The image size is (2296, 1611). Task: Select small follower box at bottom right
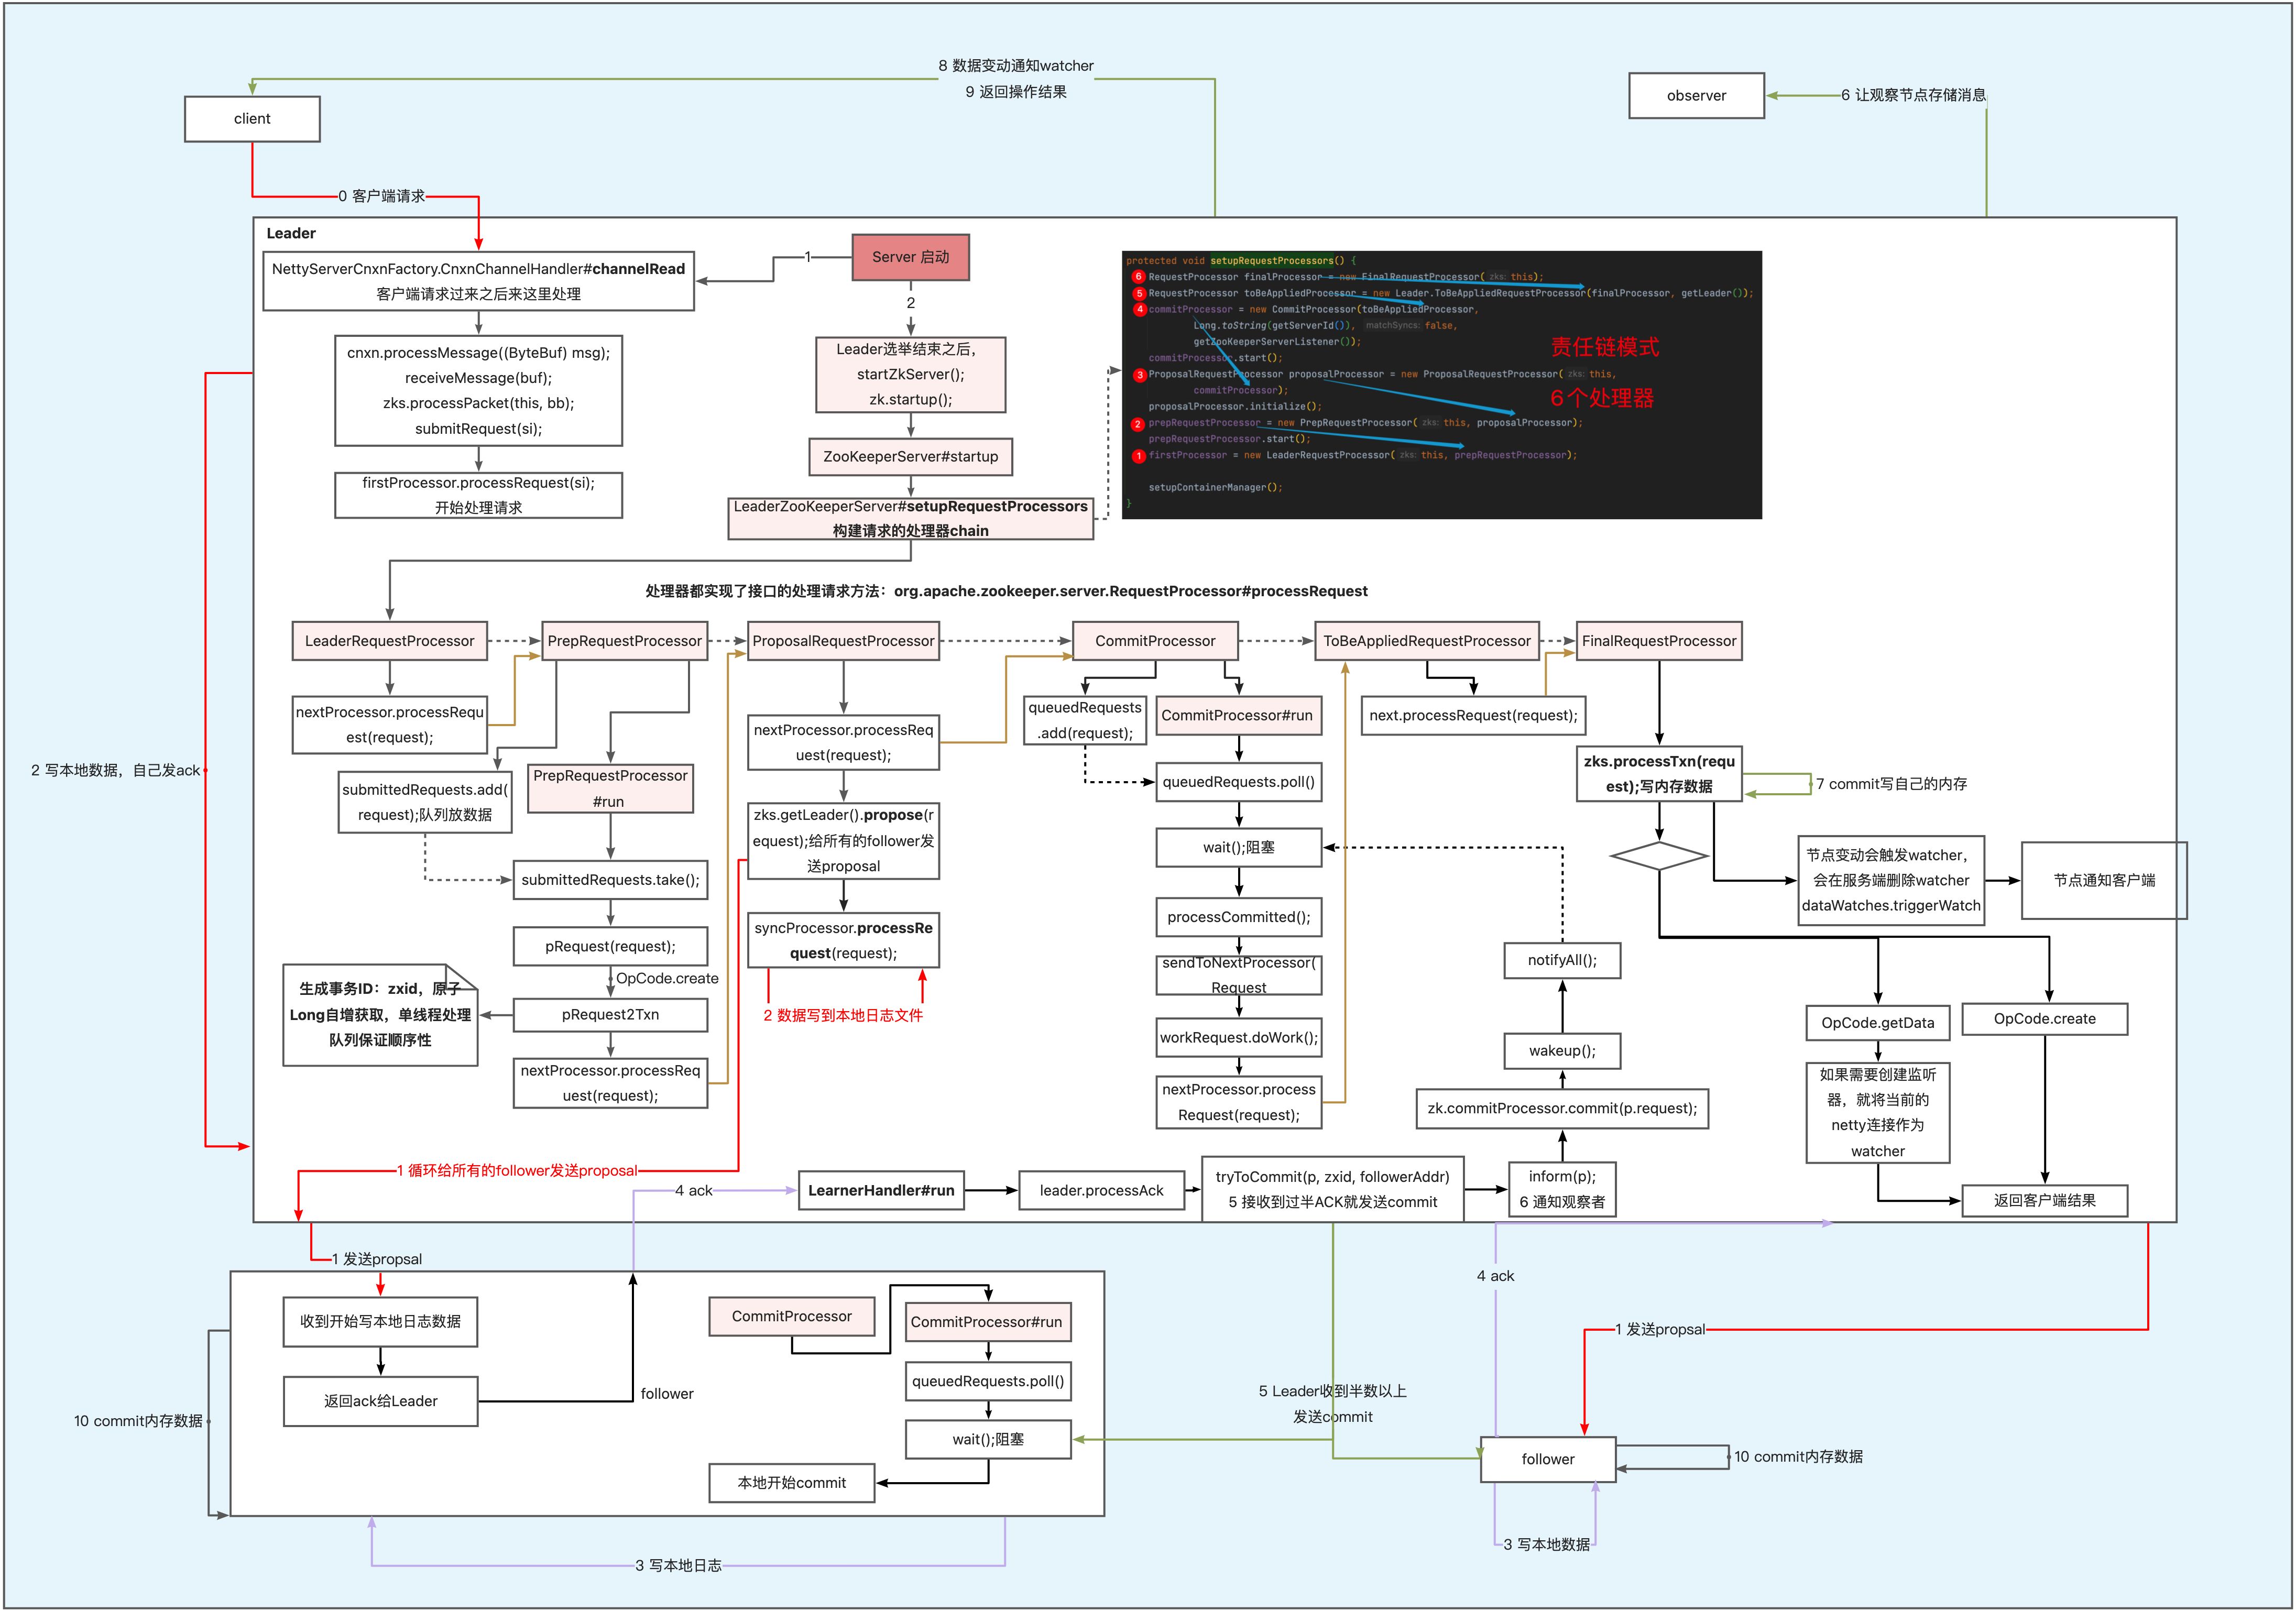tap(1547, 1459)
